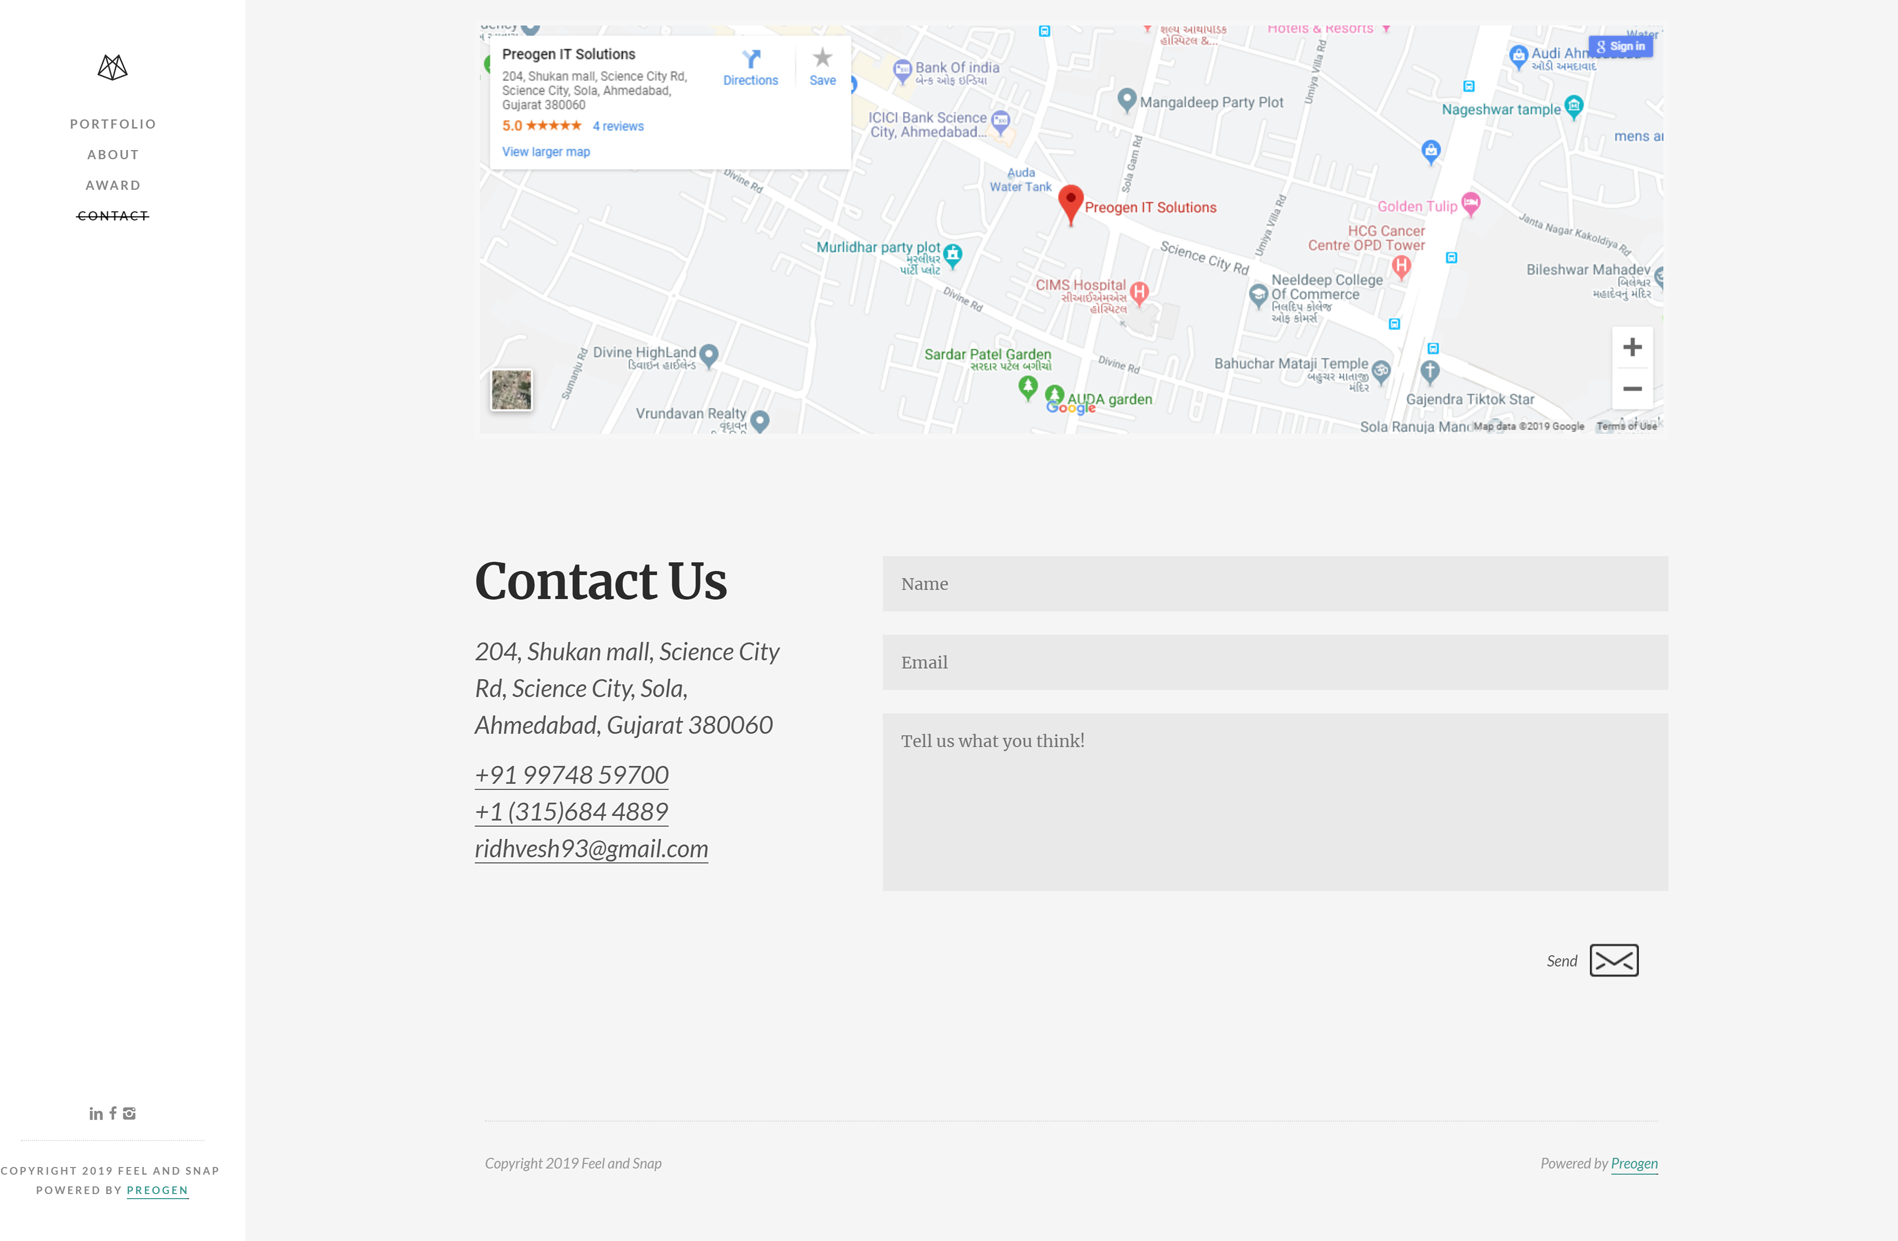Click the Murlidhar party plot marker
Screen dimensions: 1898x1241
(x=953, y=255)
